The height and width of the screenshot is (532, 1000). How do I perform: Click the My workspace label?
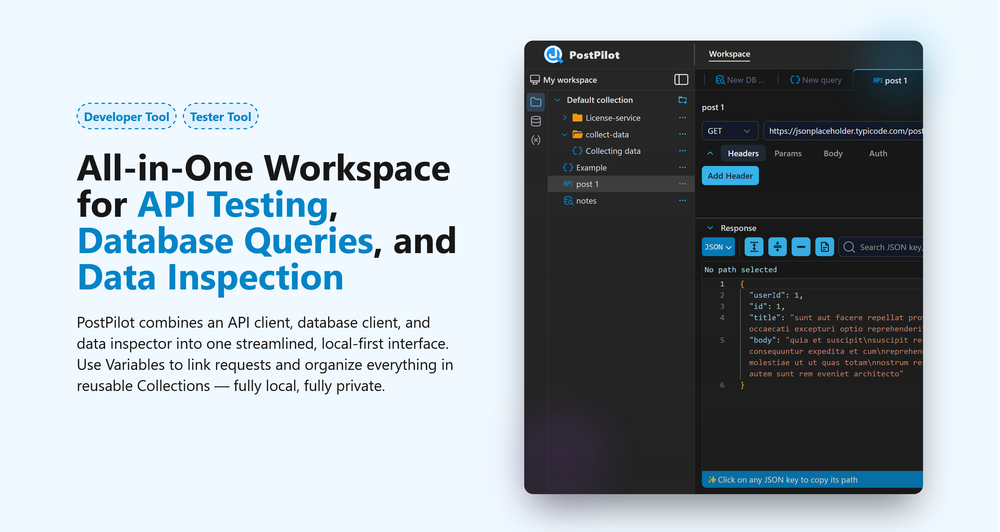(570, 80)
